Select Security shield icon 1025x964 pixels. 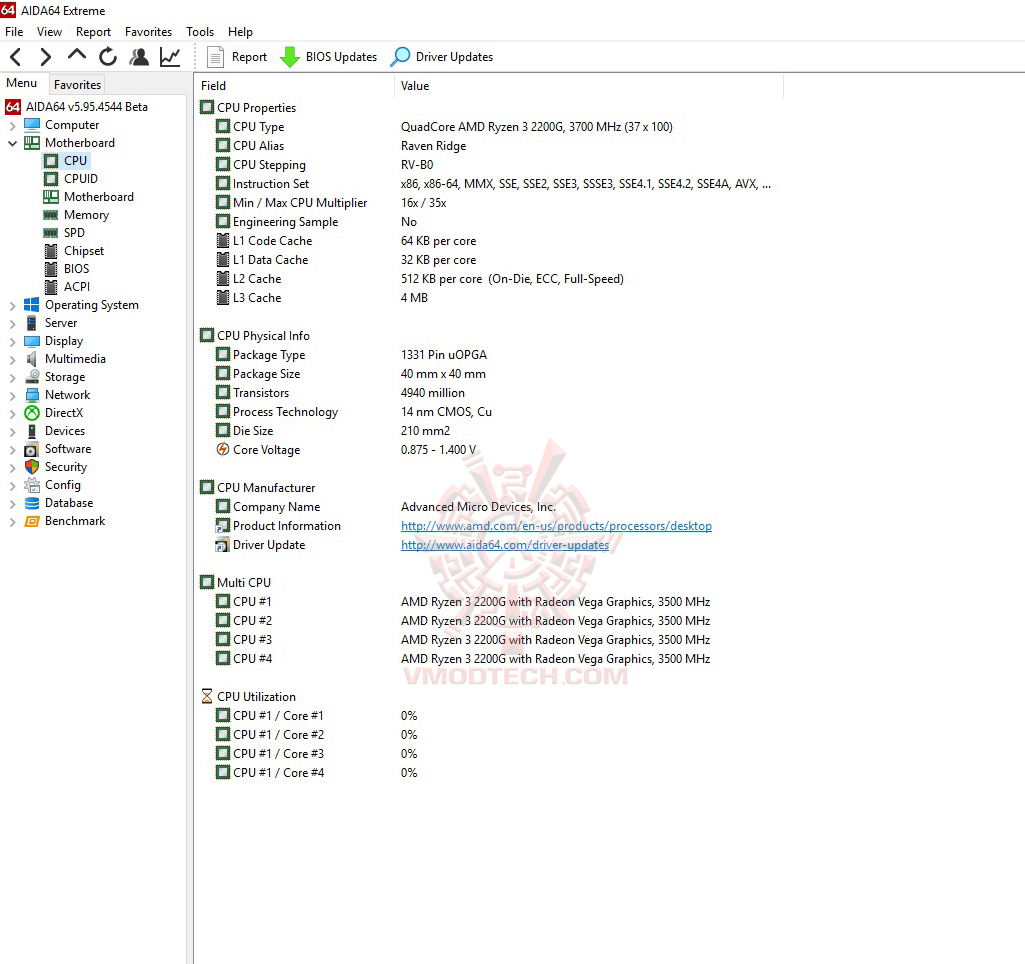pos(32,467)
